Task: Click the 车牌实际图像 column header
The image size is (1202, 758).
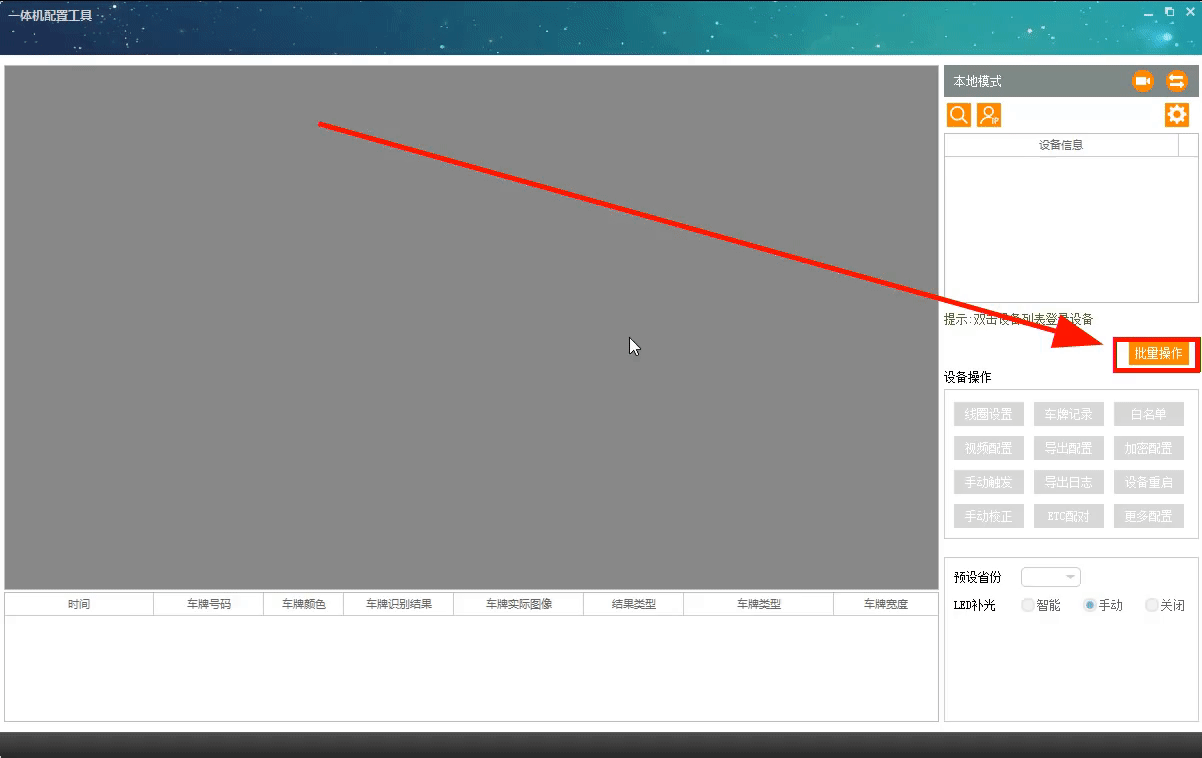Action: pos(519,604)
